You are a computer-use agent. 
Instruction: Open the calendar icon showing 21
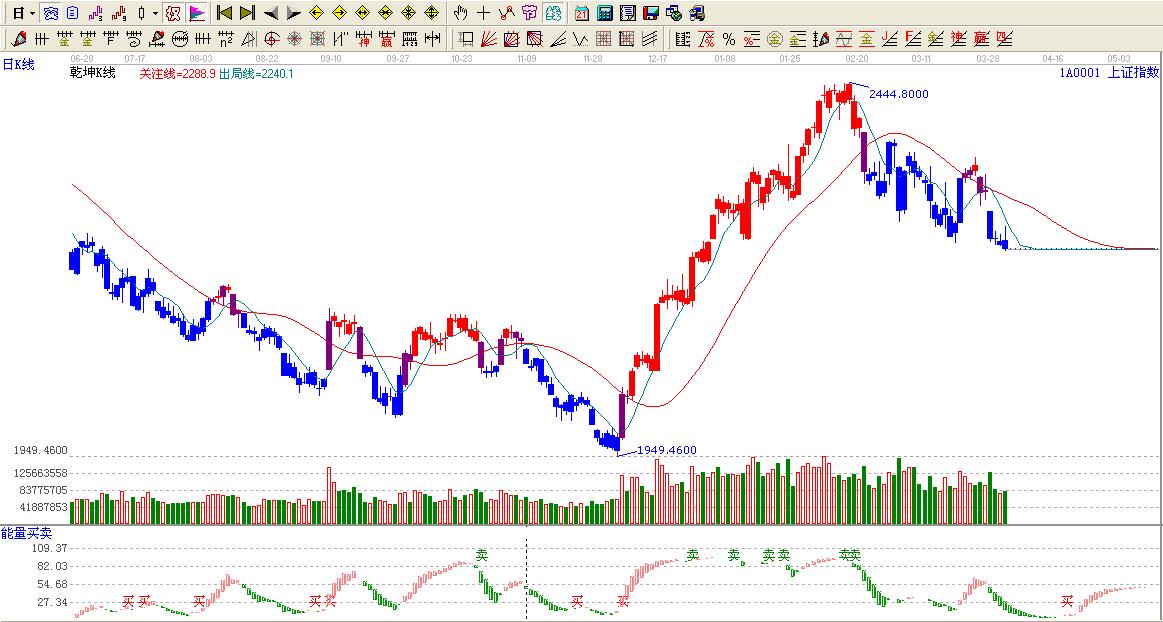pos(581,13)
